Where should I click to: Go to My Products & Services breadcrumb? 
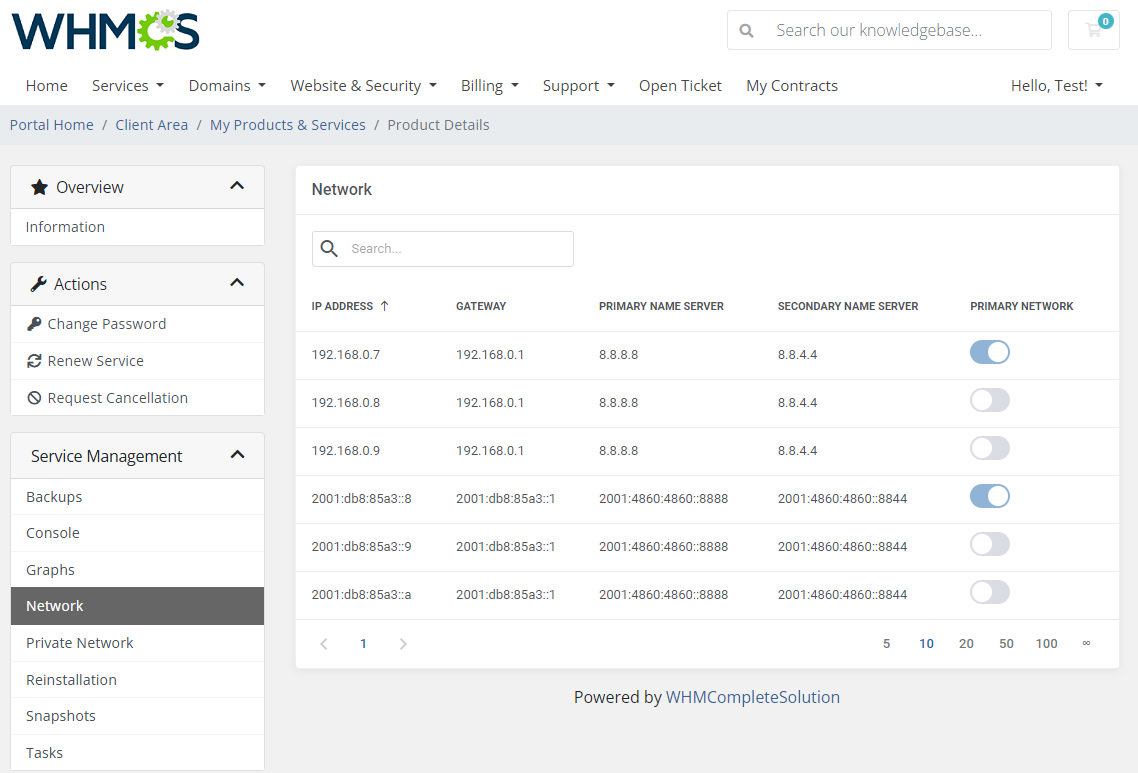(x=287, y=124)
